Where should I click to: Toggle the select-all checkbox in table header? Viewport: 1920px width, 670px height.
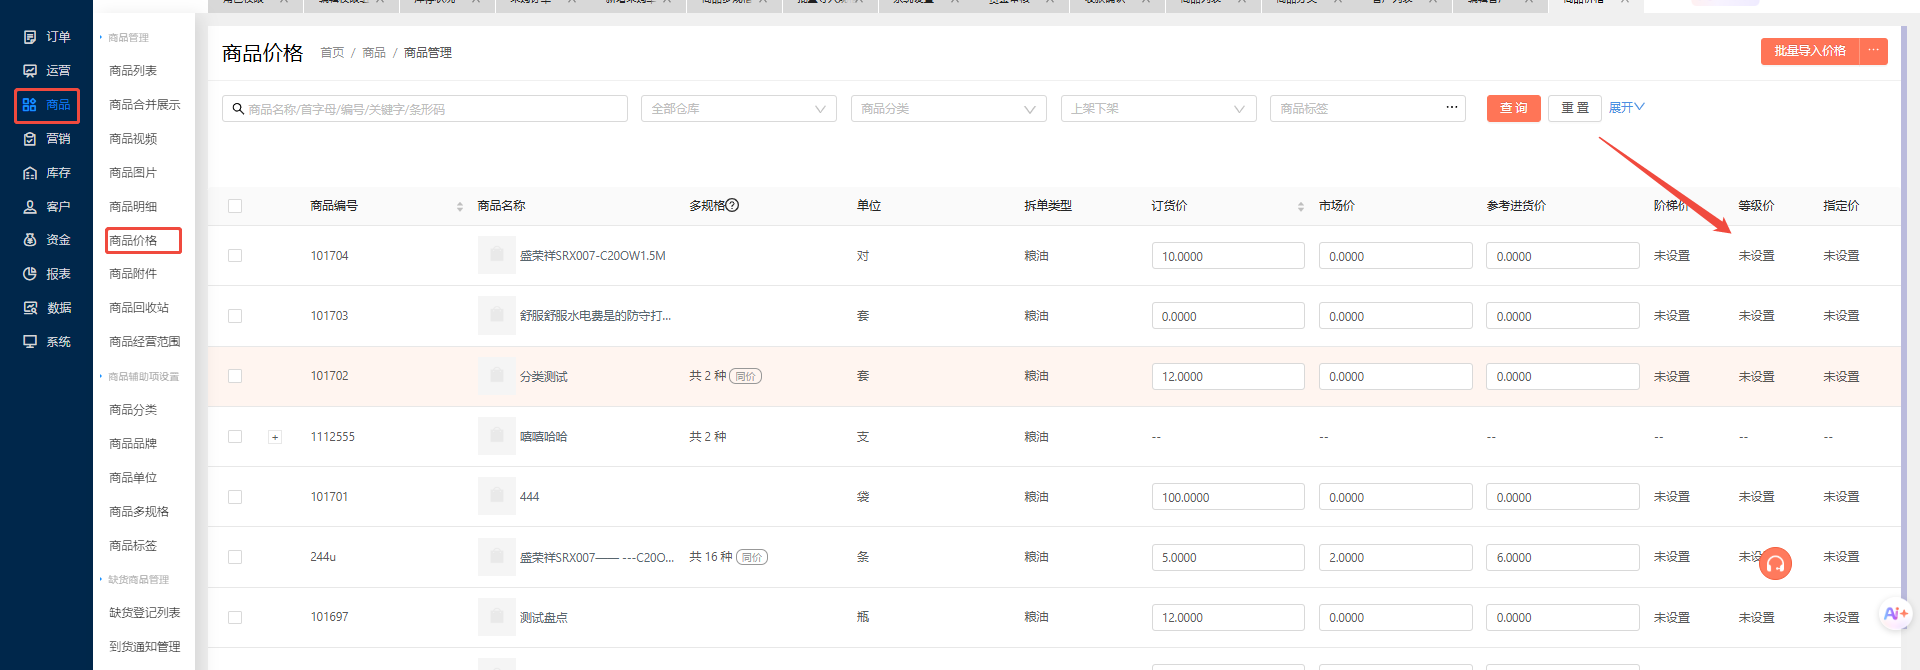click(235, 206)
